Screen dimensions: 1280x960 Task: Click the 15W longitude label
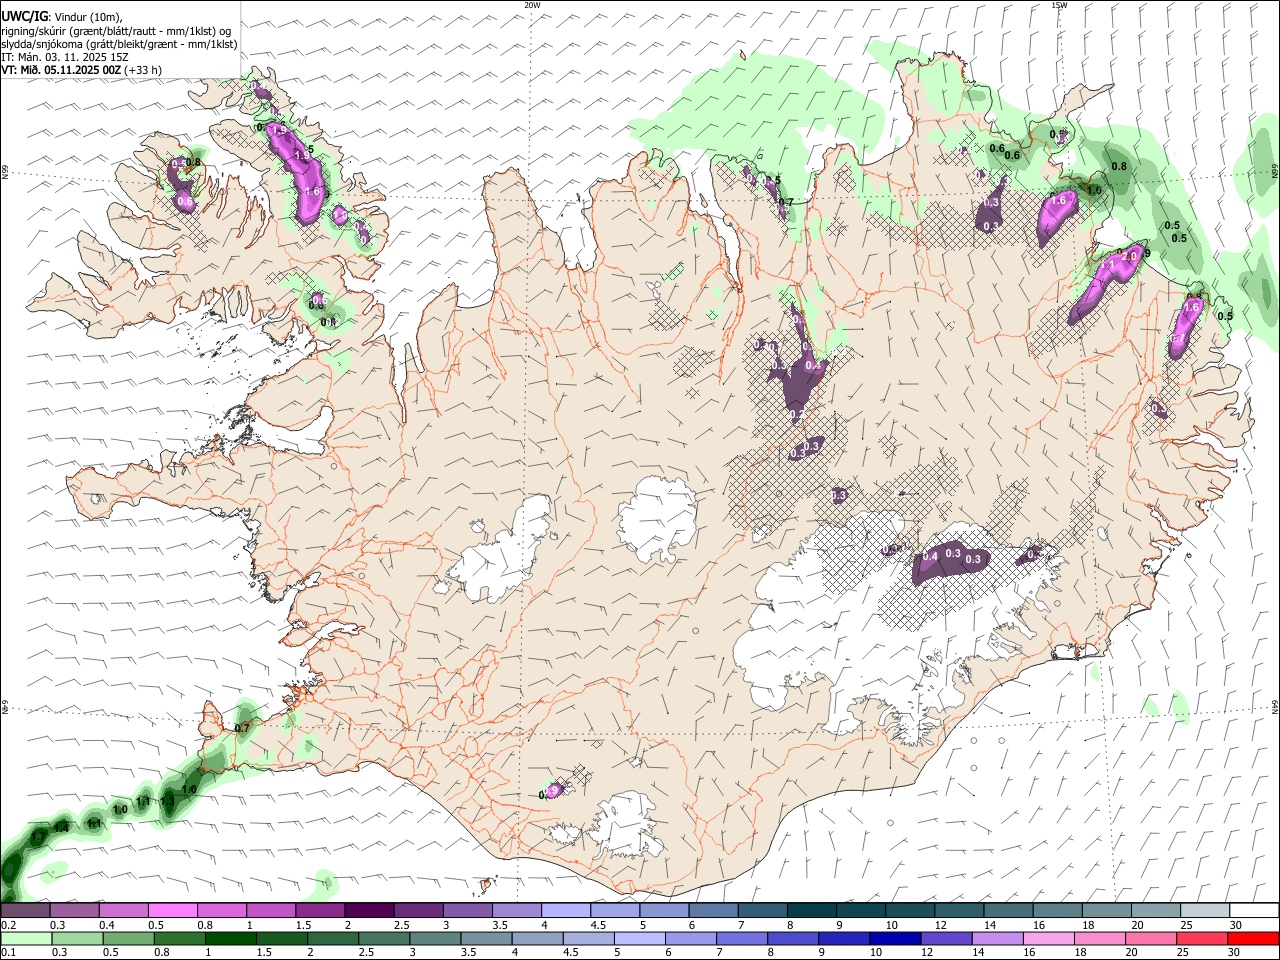click(x=1058, y=5)
